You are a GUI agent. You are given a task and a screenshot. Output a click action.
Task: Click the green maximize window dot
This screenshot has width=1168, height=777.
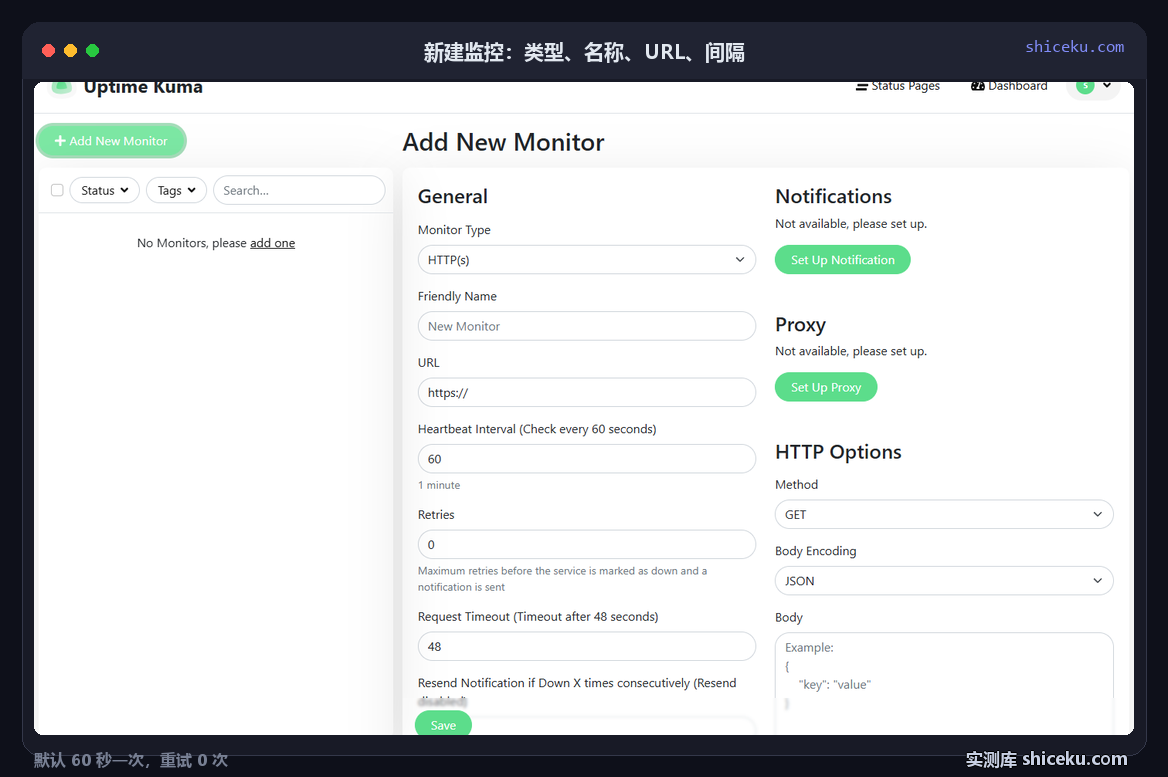point(92,51)
